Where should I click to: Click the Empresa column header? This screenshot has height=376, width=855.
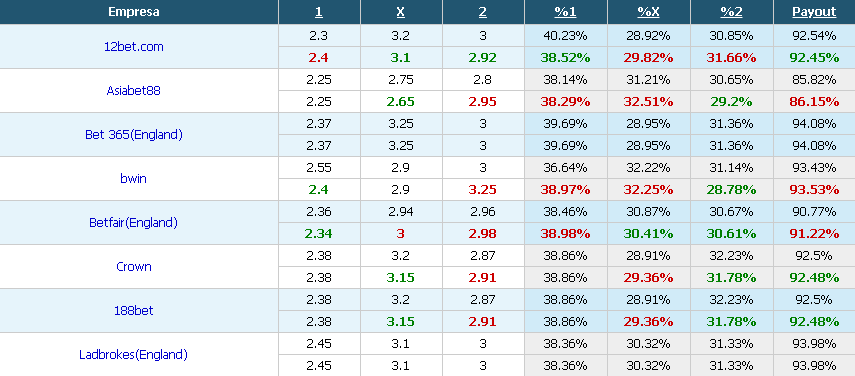pos(134,12)
